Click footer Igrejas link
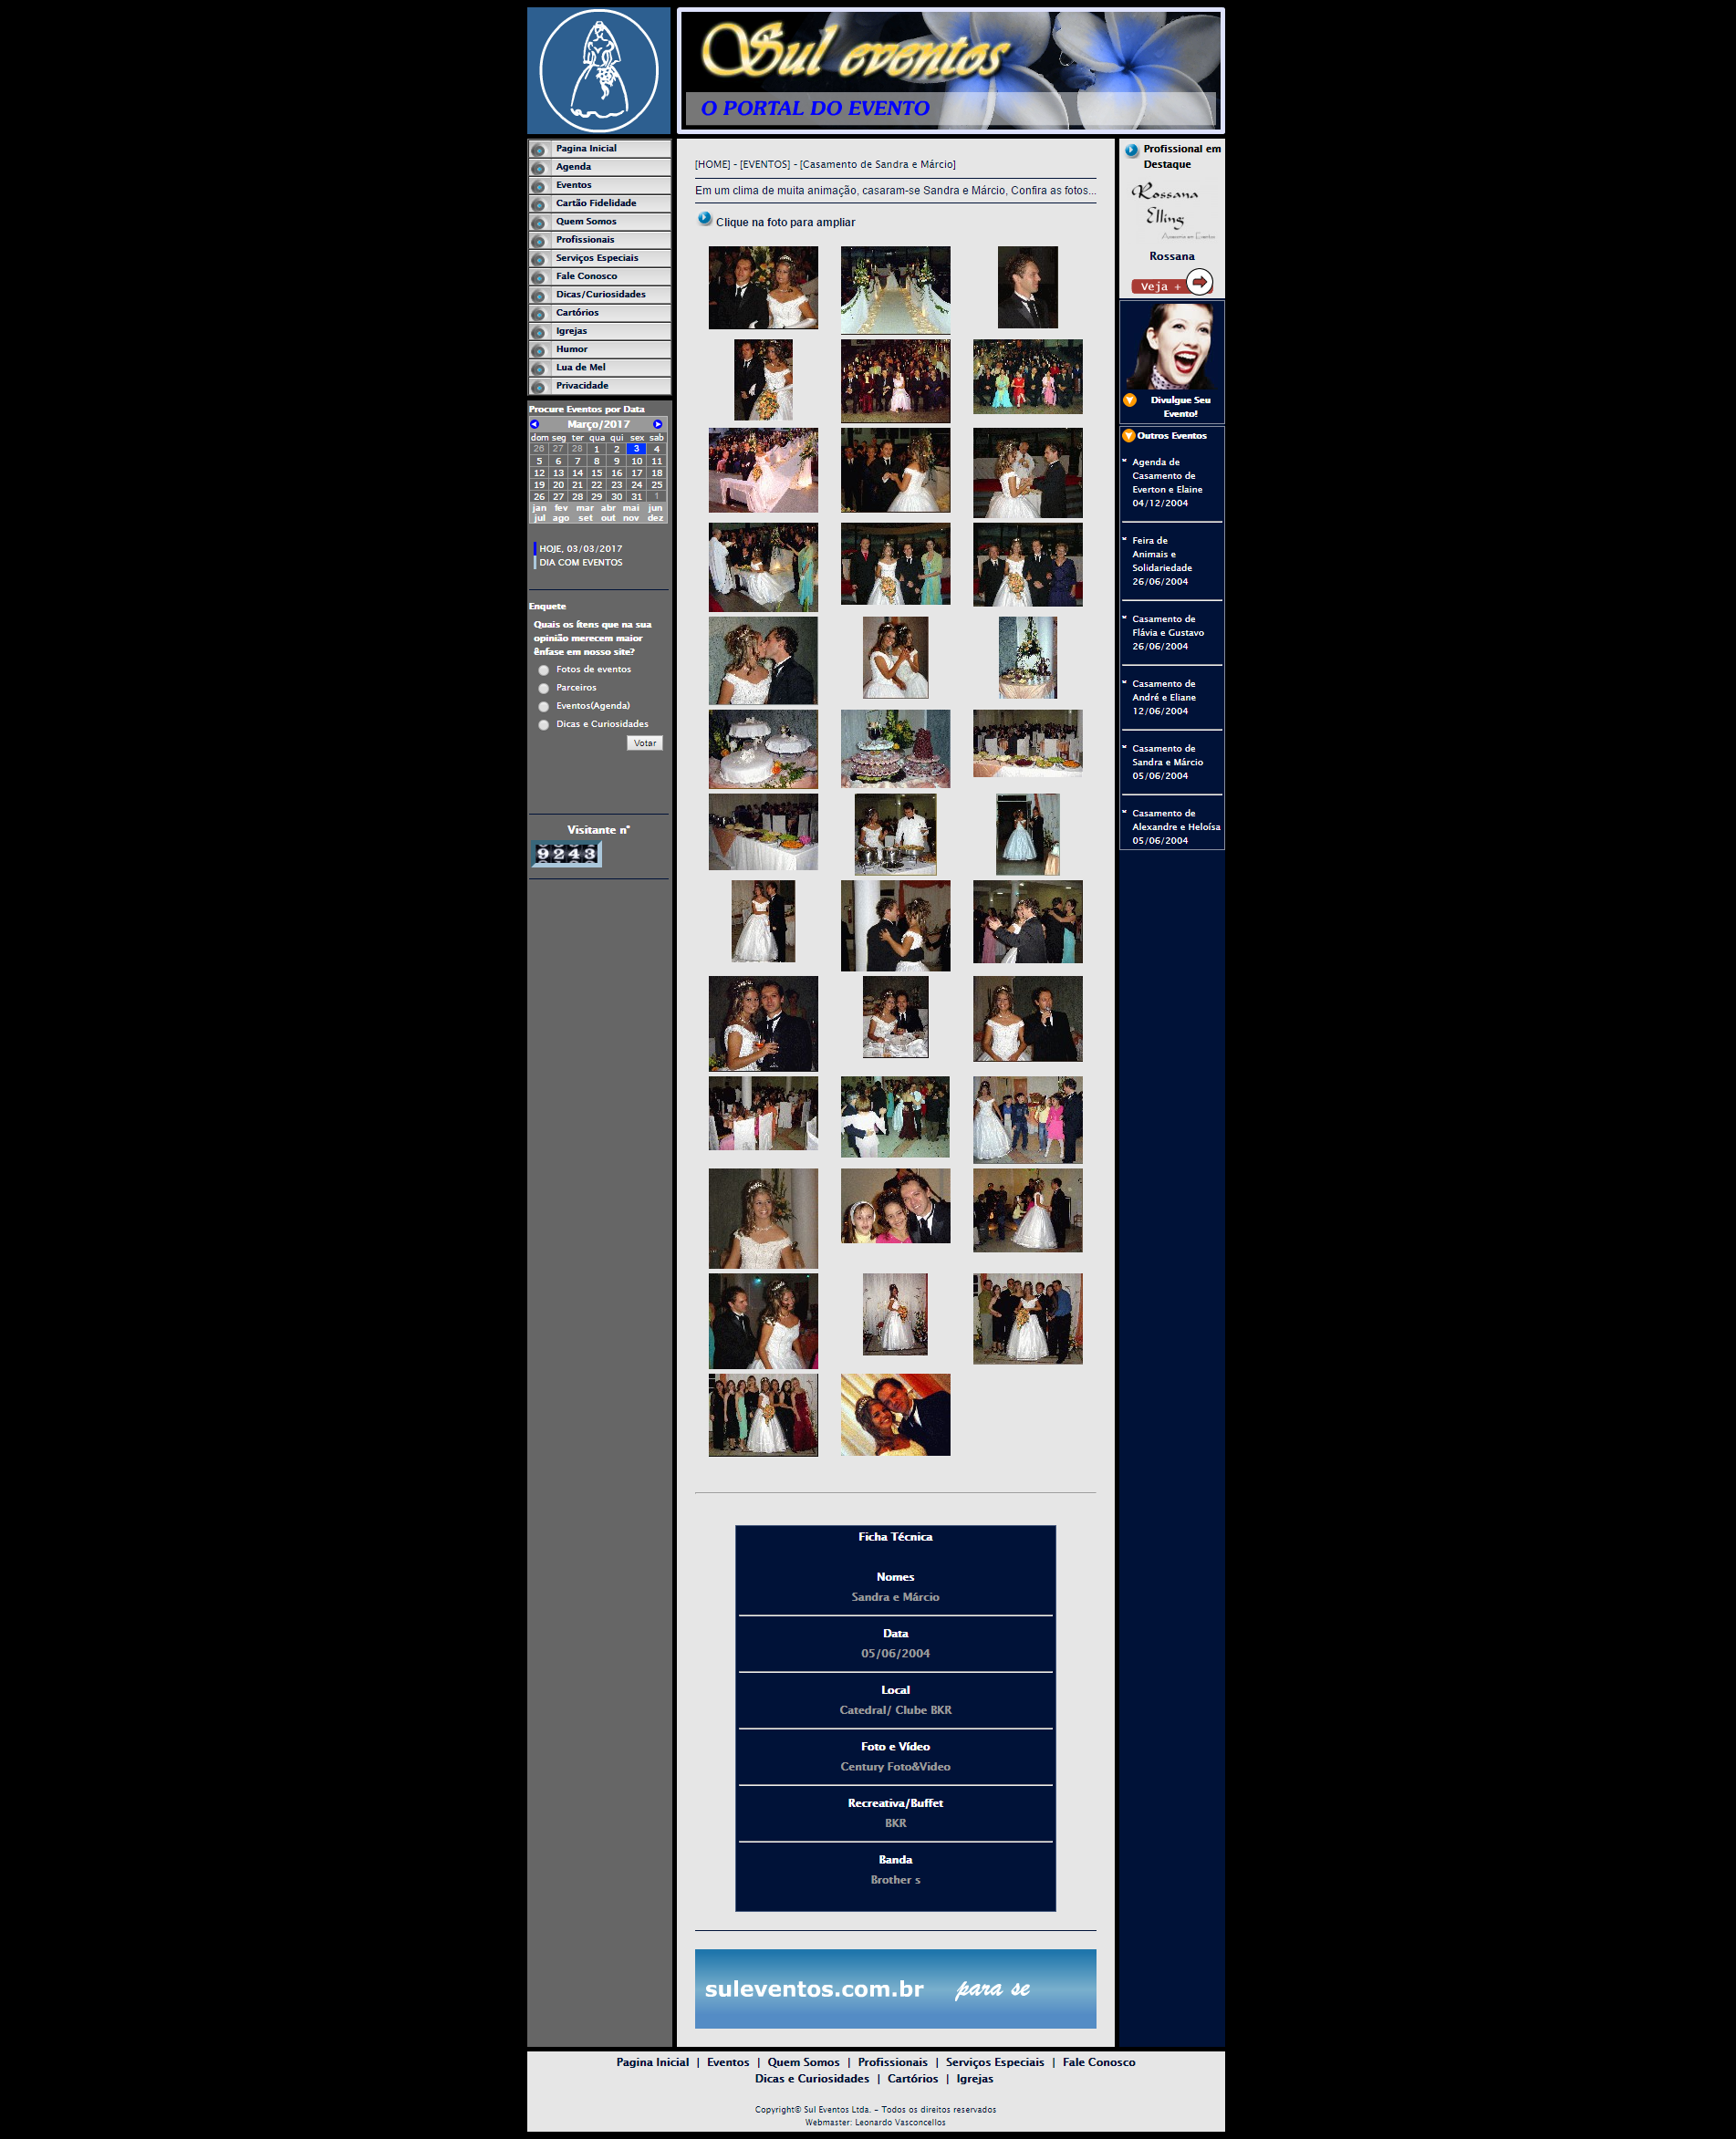 tap(974, 2078)
